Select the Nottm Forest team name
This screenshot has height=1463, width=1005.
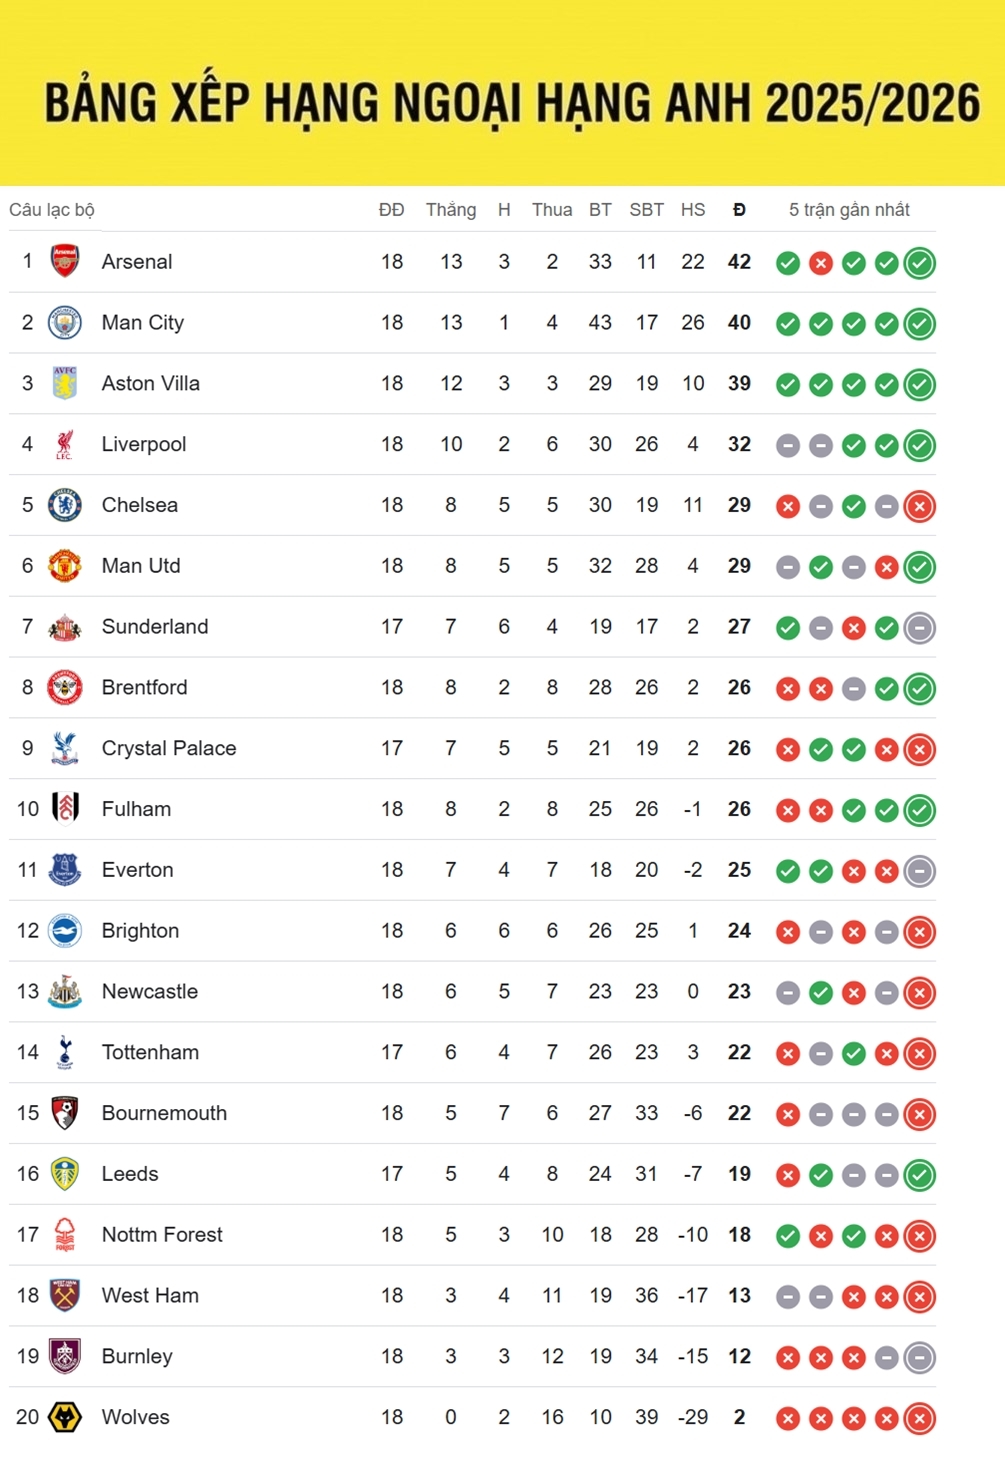(162, 1235)
